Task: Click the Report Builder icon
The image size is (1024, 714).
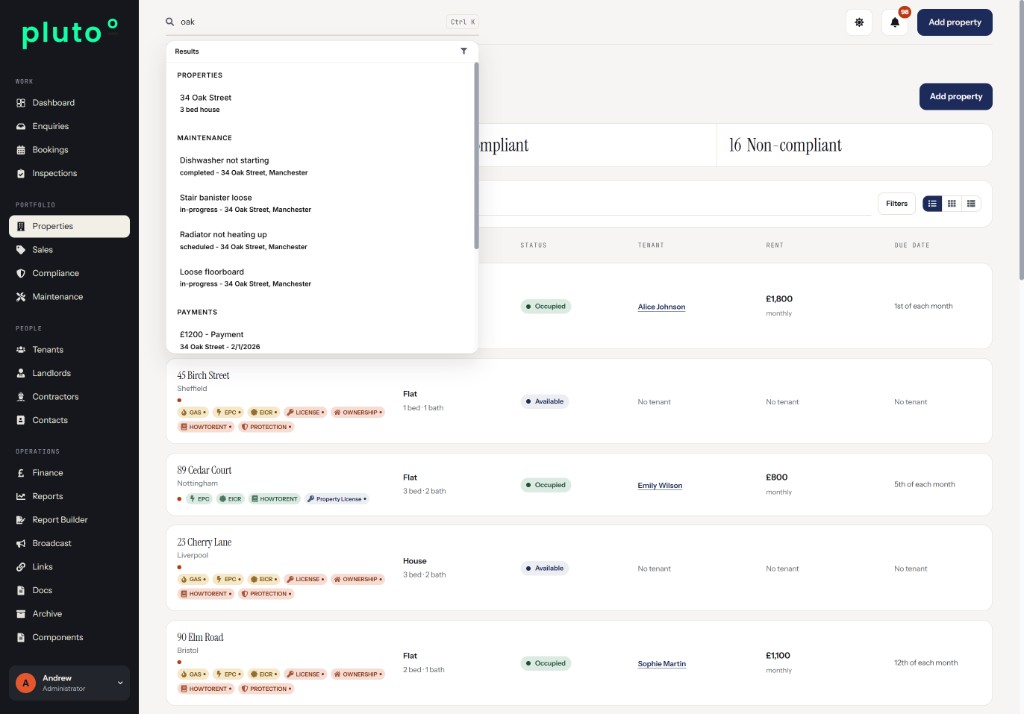Action: pyautogui.click(x=21, y=520)
